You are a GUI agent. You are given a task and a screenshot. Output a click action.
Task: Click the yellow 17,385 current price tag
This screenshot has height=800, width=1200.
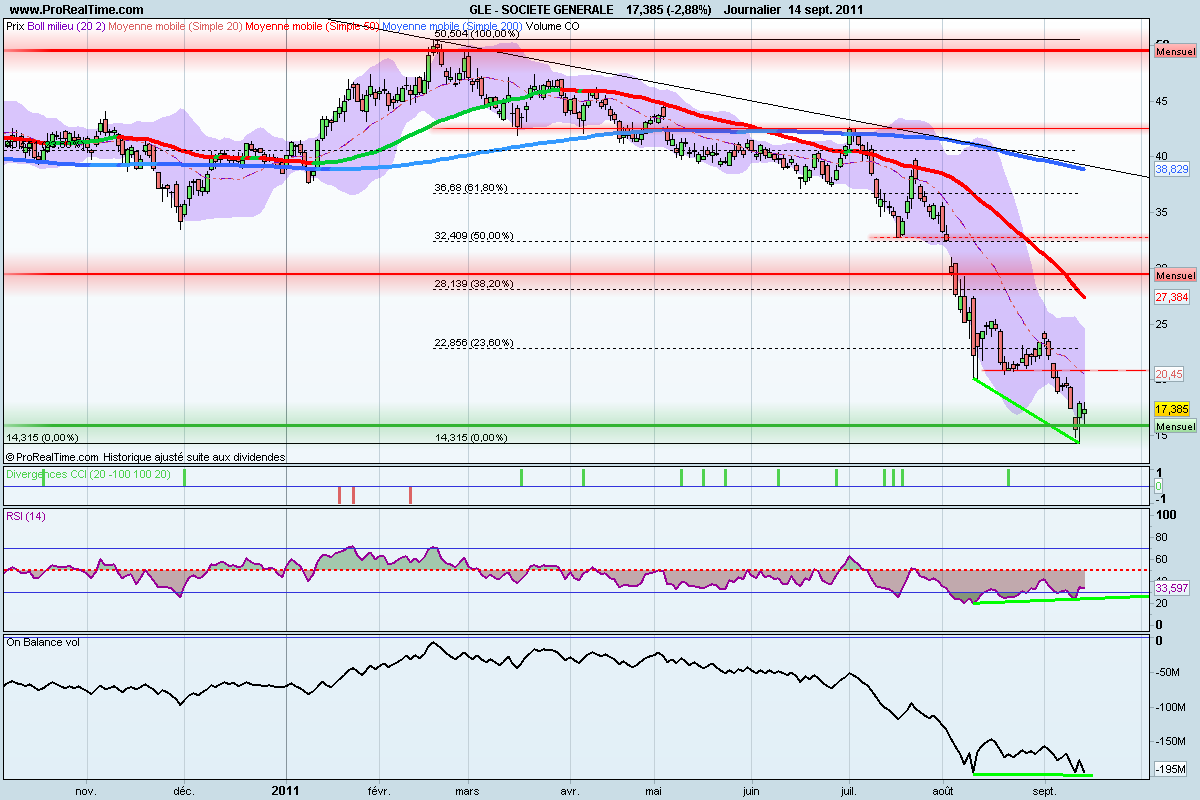pos(1171,410)
